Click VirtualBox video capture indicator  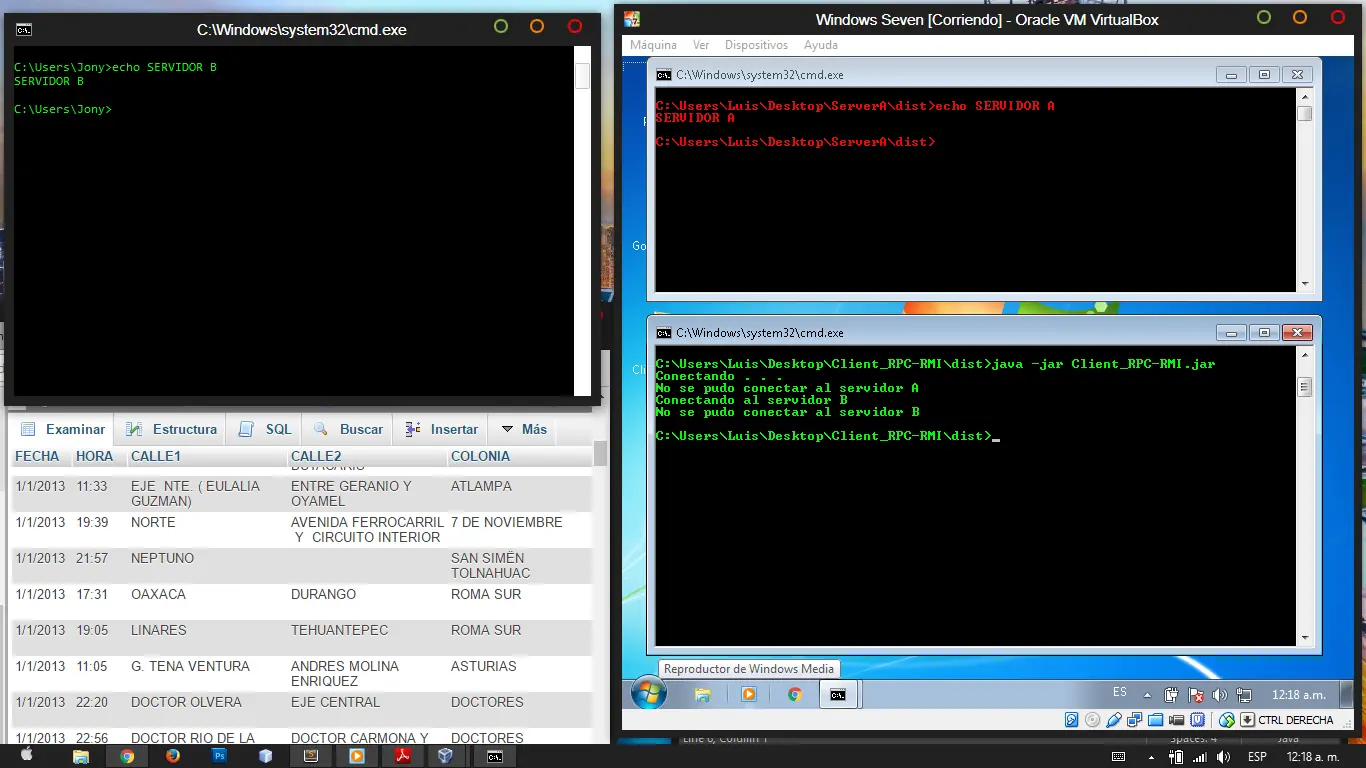coord(1176,720)
